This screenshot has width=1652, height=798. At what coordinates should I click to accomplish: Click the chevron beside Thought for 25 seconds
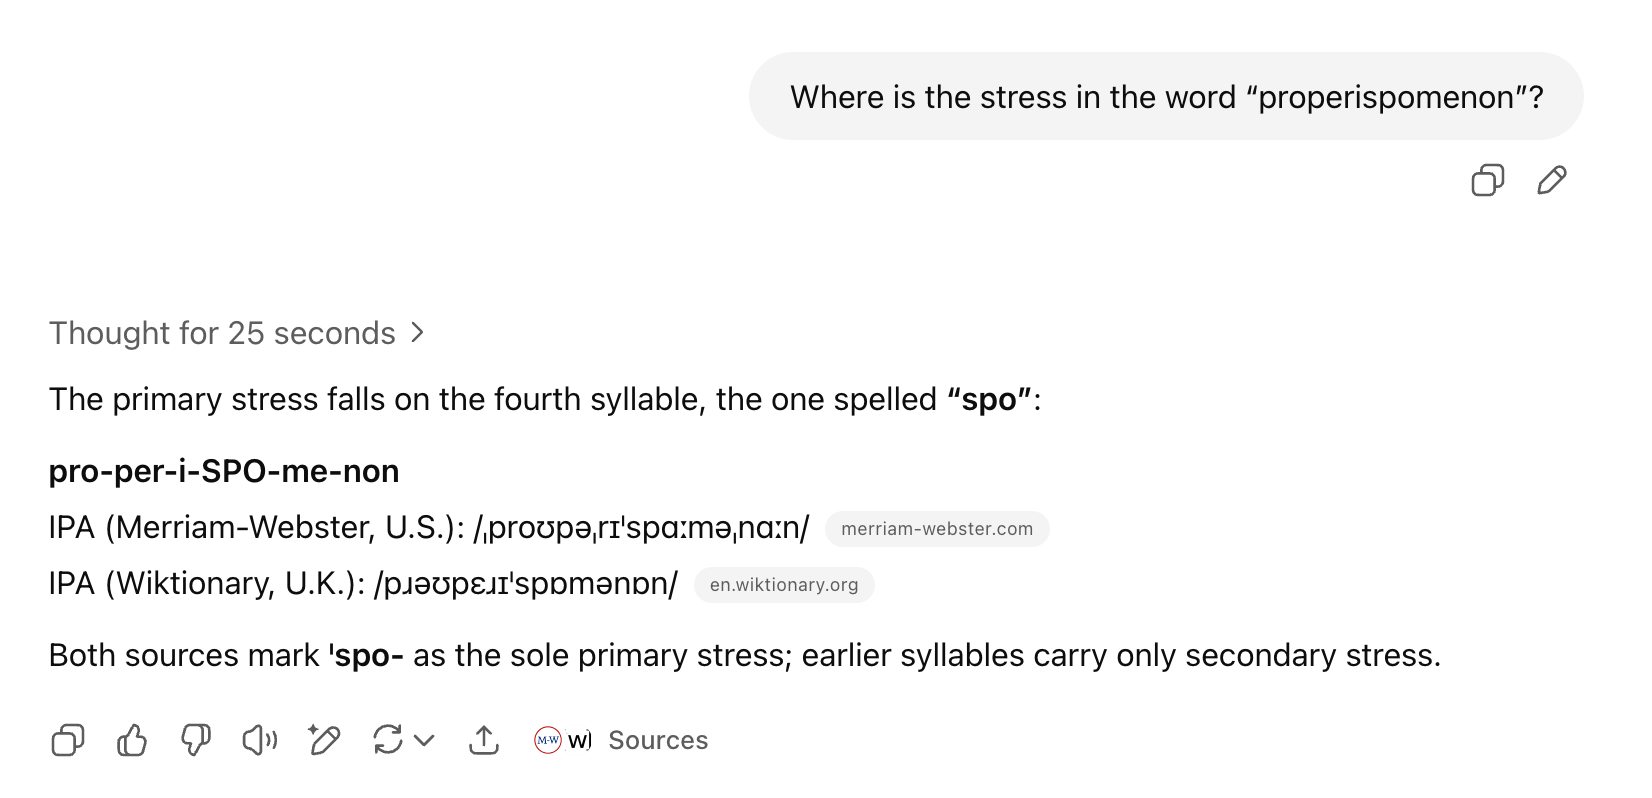[x=418, y=332]
